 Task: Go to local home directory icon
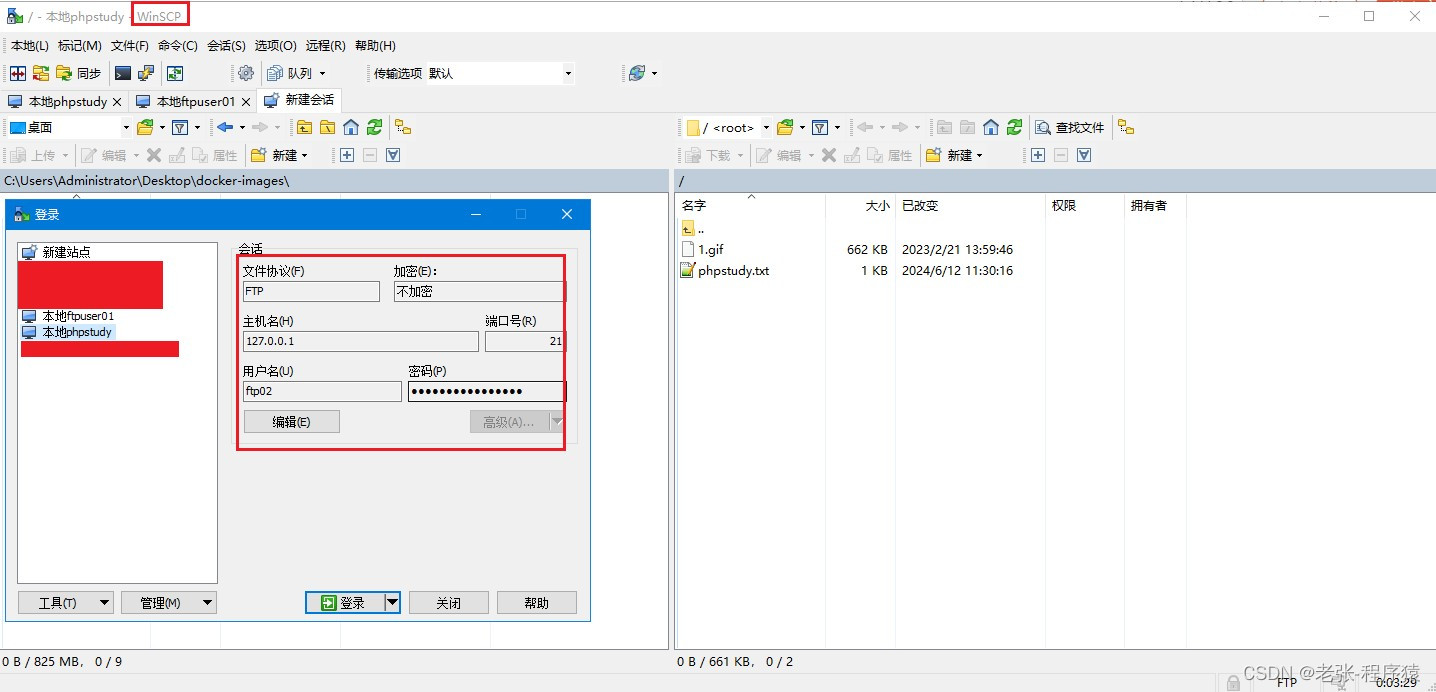(351, 127)
